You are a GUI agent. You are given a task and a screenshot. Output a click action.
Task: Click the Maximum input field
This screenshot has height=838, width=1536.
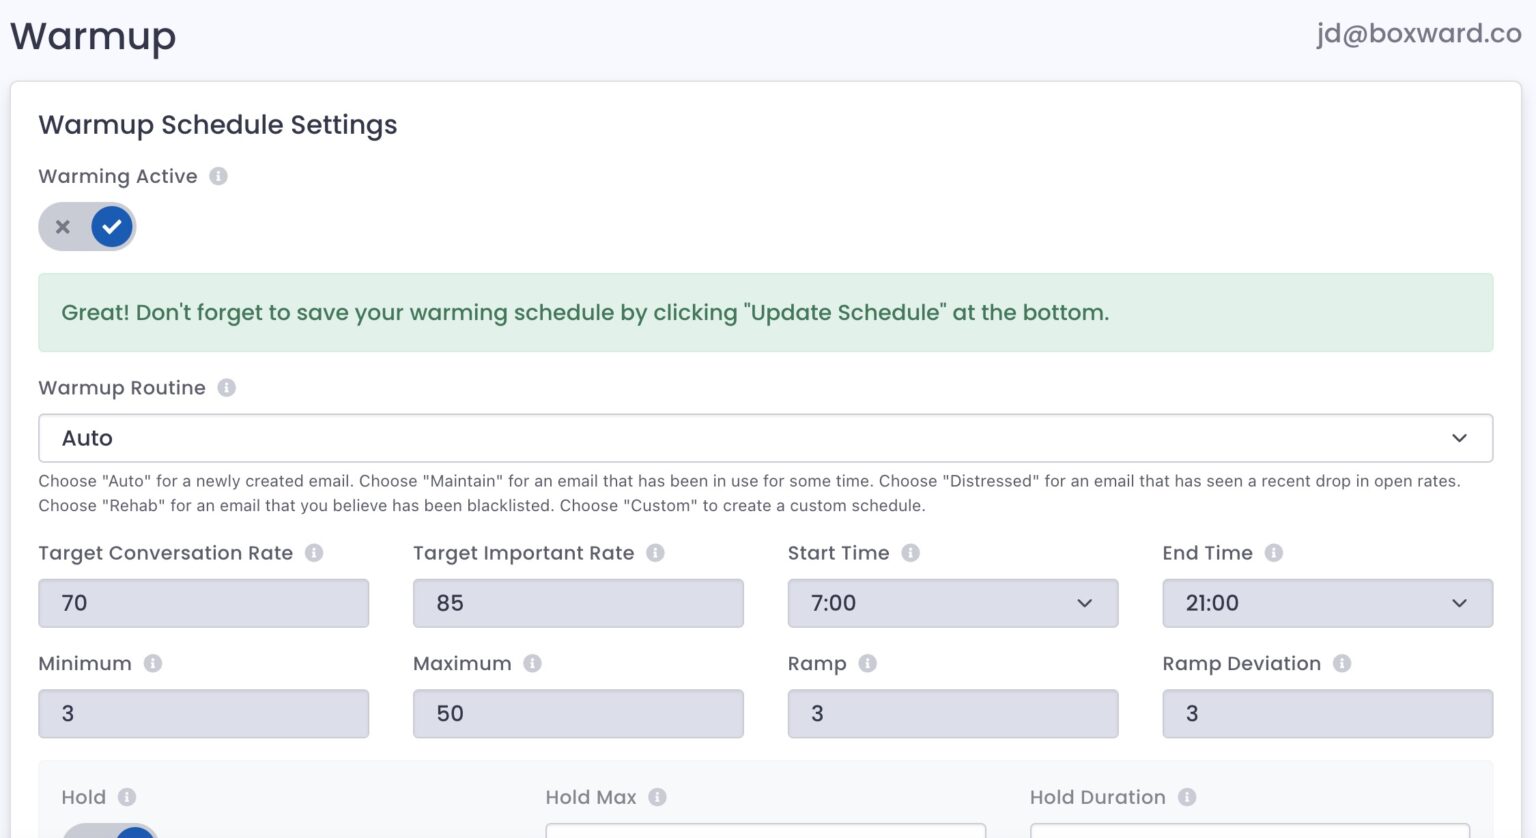578,713
